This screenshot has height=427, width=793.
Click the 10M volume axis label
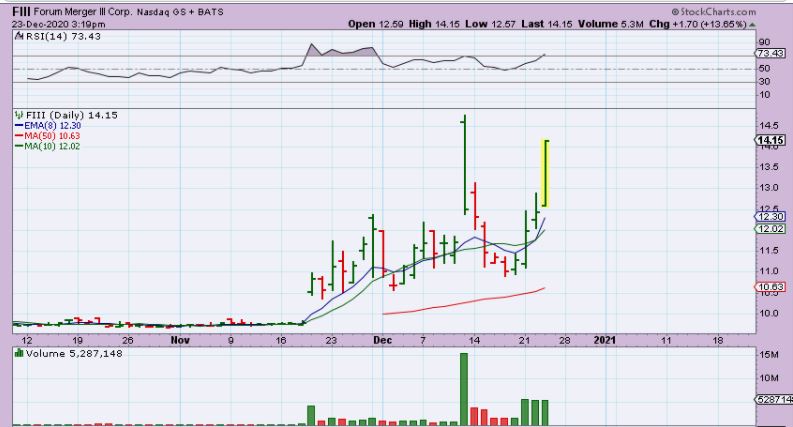pyautogui.click(x=768, y=378)
